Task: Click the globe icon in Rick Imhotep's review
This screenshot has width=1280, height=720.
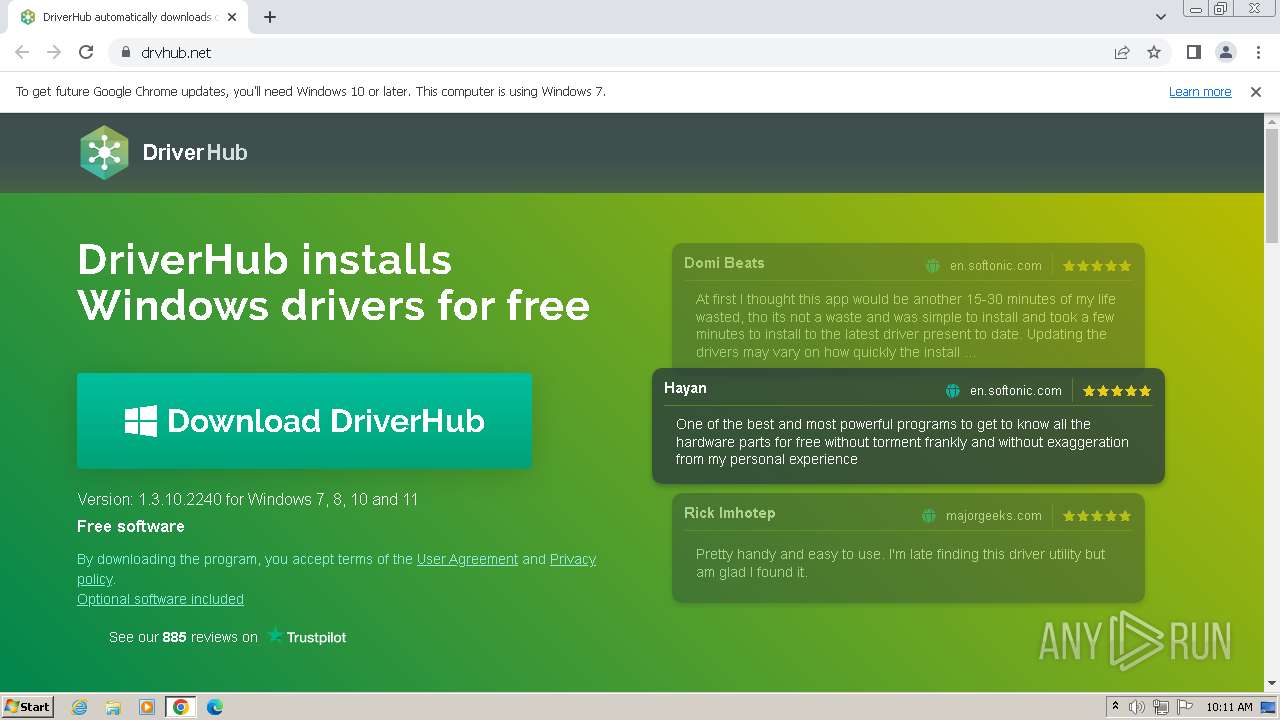Action: tap(929, 516)
